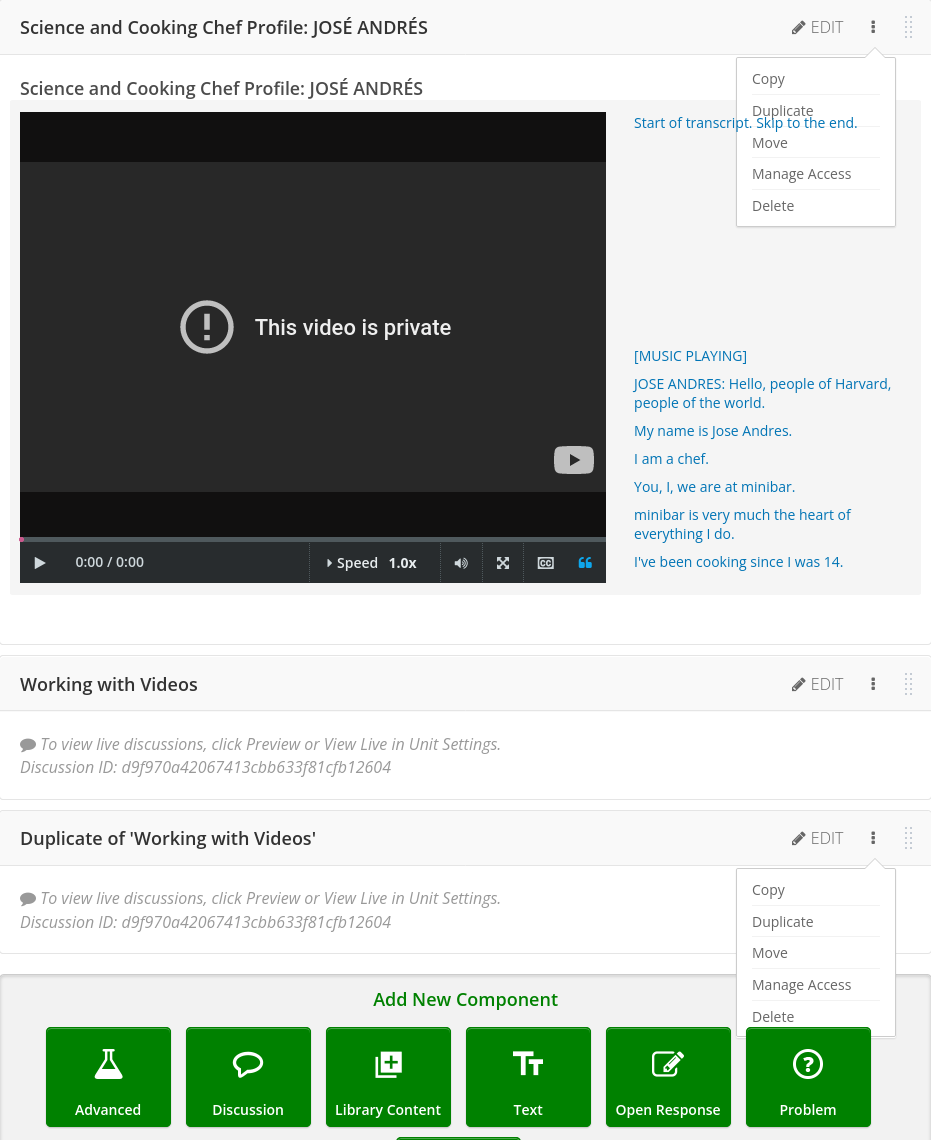Click transcript line 'minibar is very much the heart'

[742, 524]
